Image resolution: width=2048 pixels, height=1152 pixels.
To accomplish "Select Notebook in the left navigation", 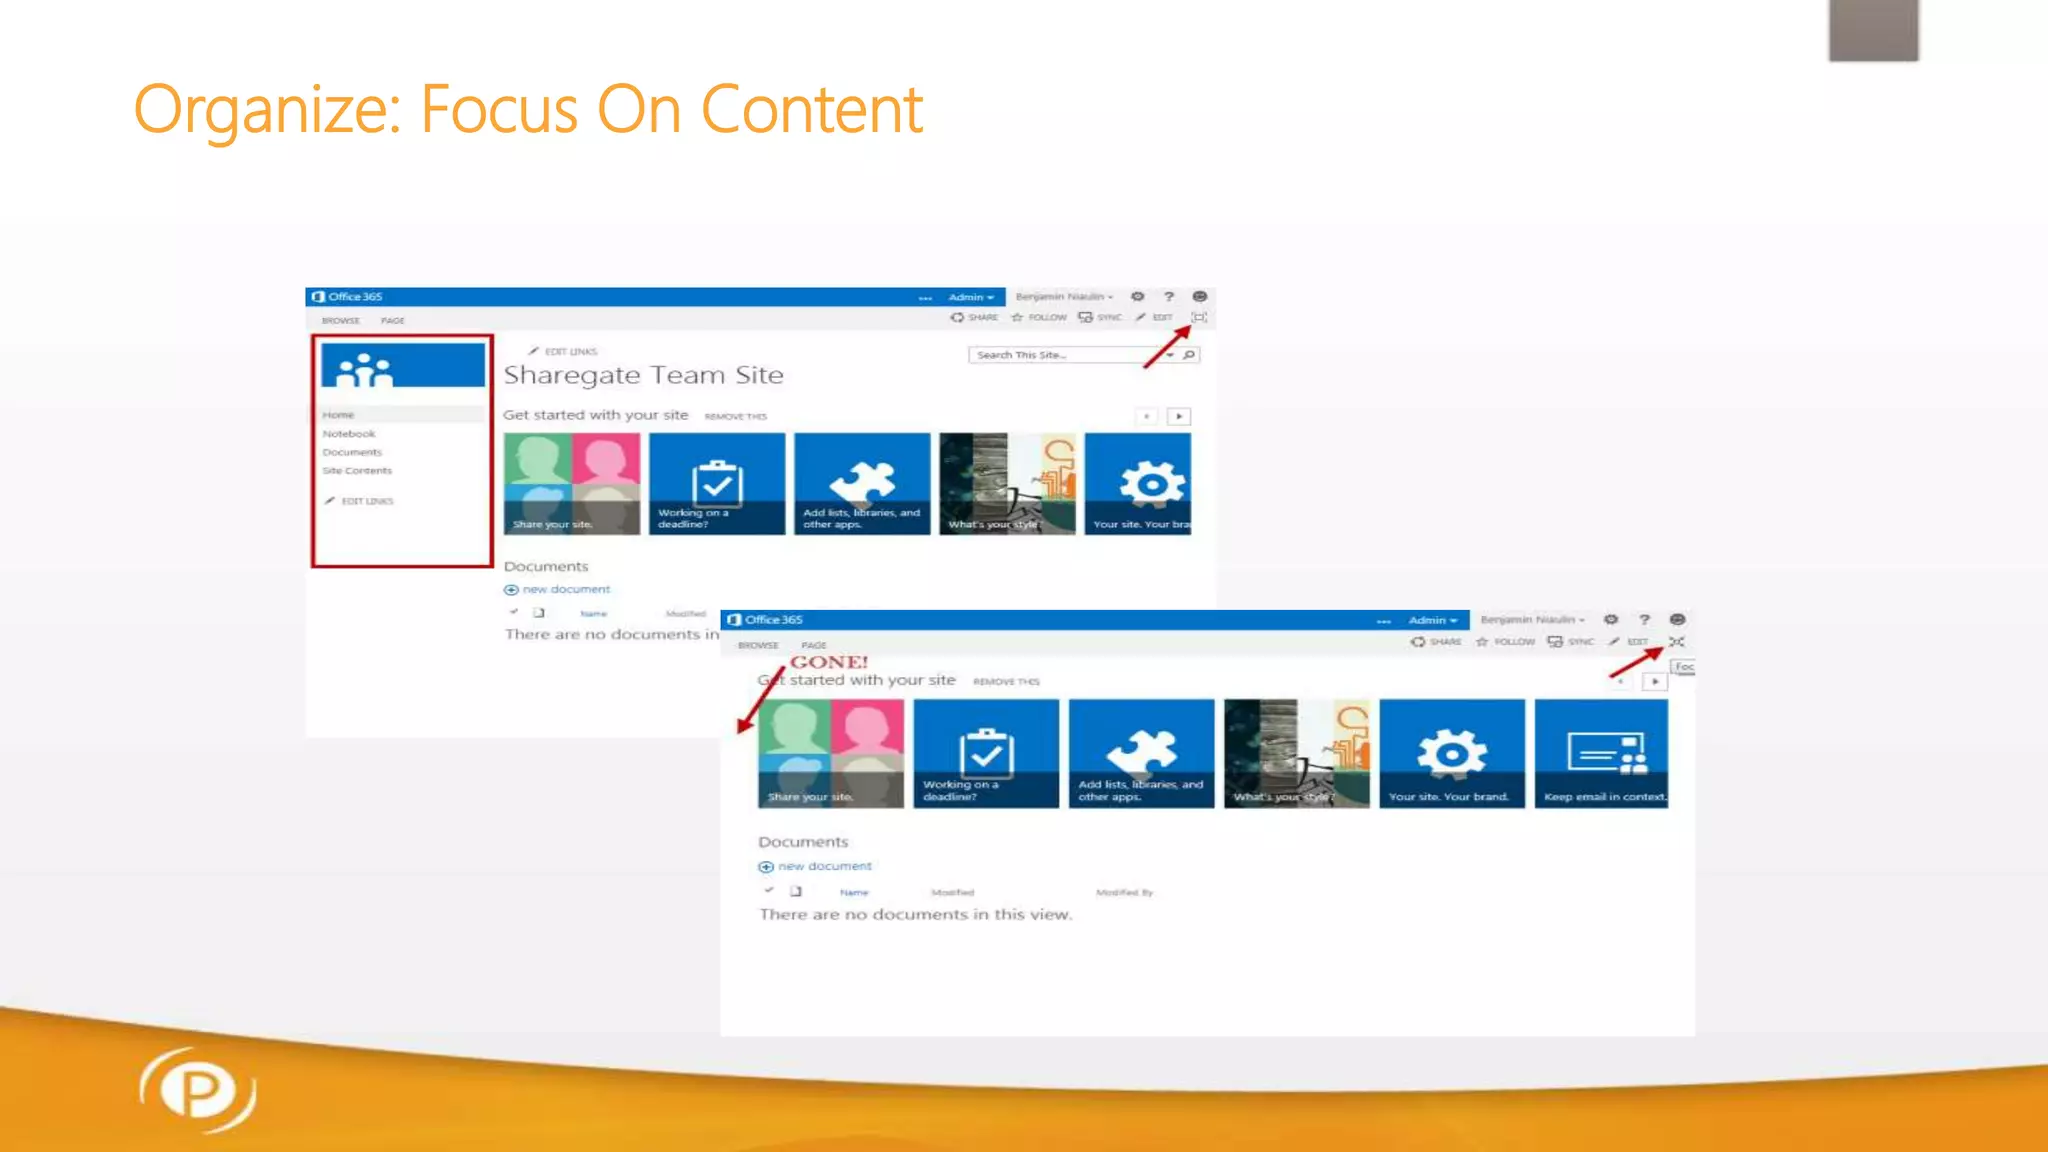I will pos(349,434).
